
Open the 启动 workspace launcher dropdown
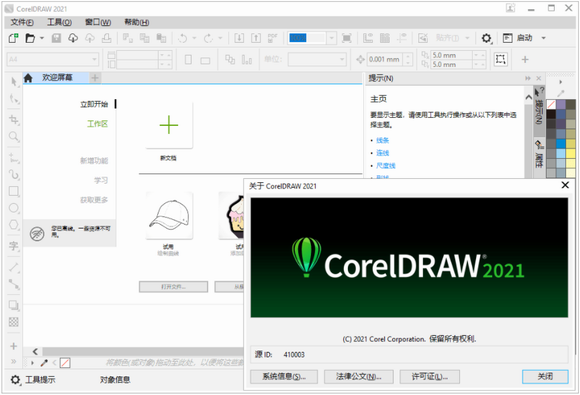click(x=543, y=38)
